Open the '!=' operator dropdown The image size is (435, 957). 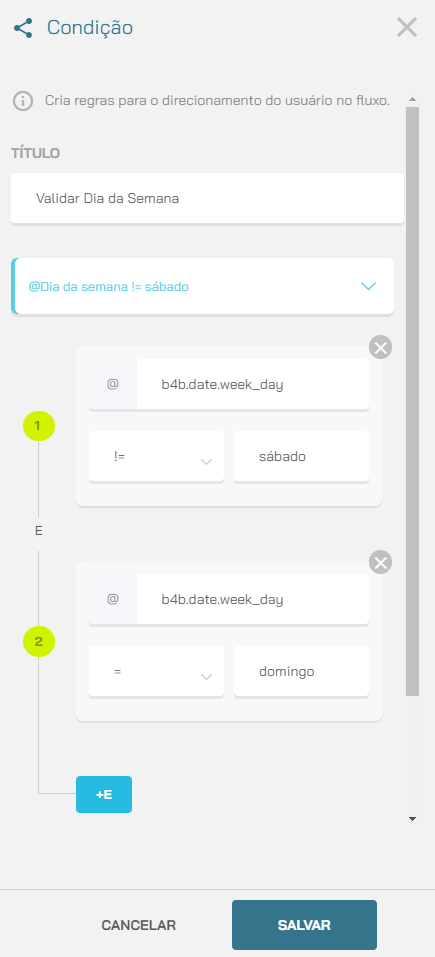pos(156,457)
